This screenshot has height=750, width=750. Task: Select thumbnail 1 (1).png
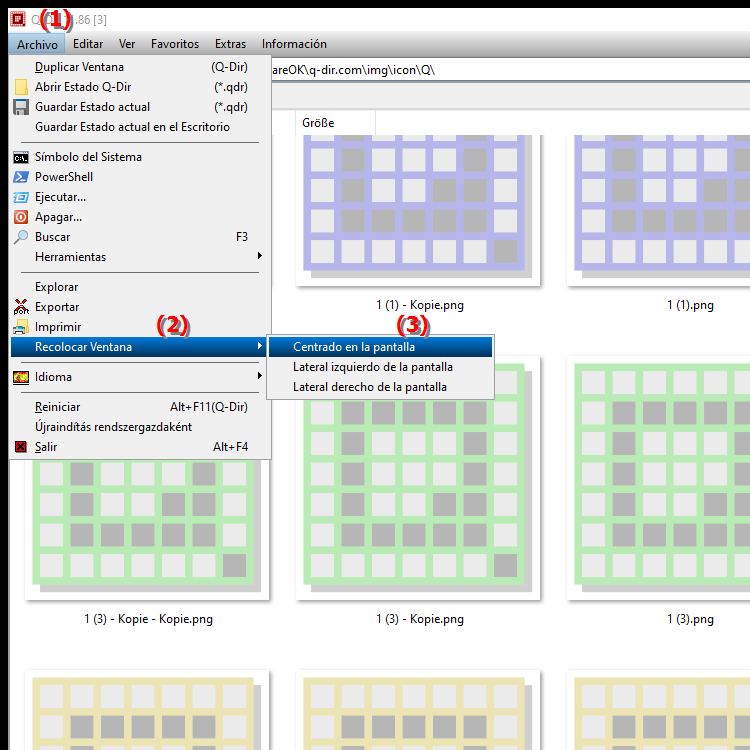tap(659, 210)
